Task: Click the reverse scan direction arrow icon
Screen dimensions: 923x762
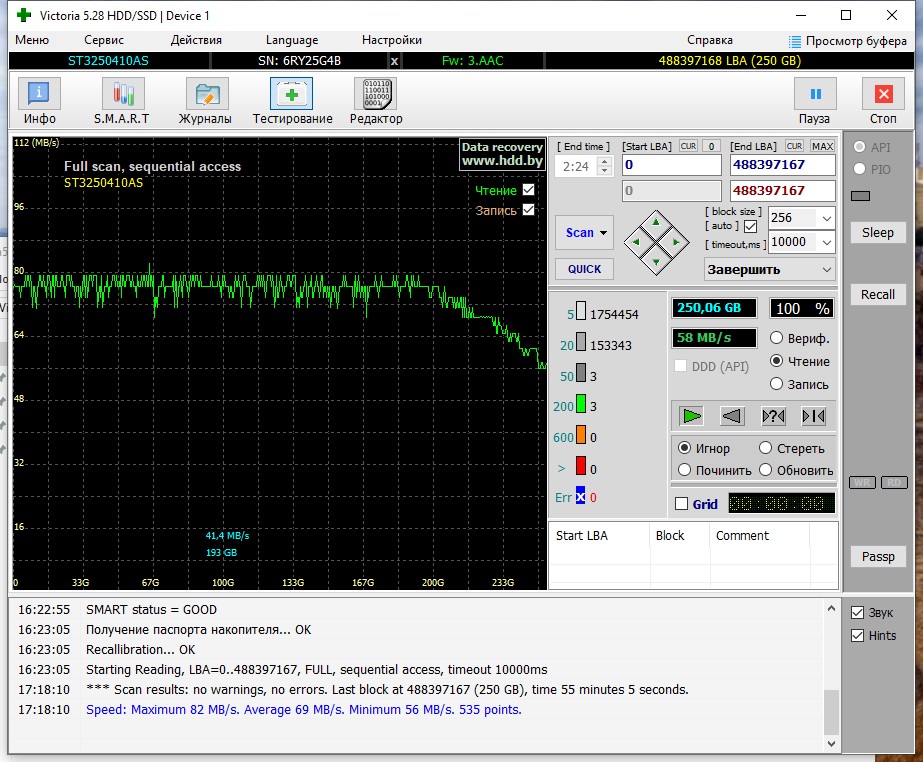Action: click(x=732, y=416)
